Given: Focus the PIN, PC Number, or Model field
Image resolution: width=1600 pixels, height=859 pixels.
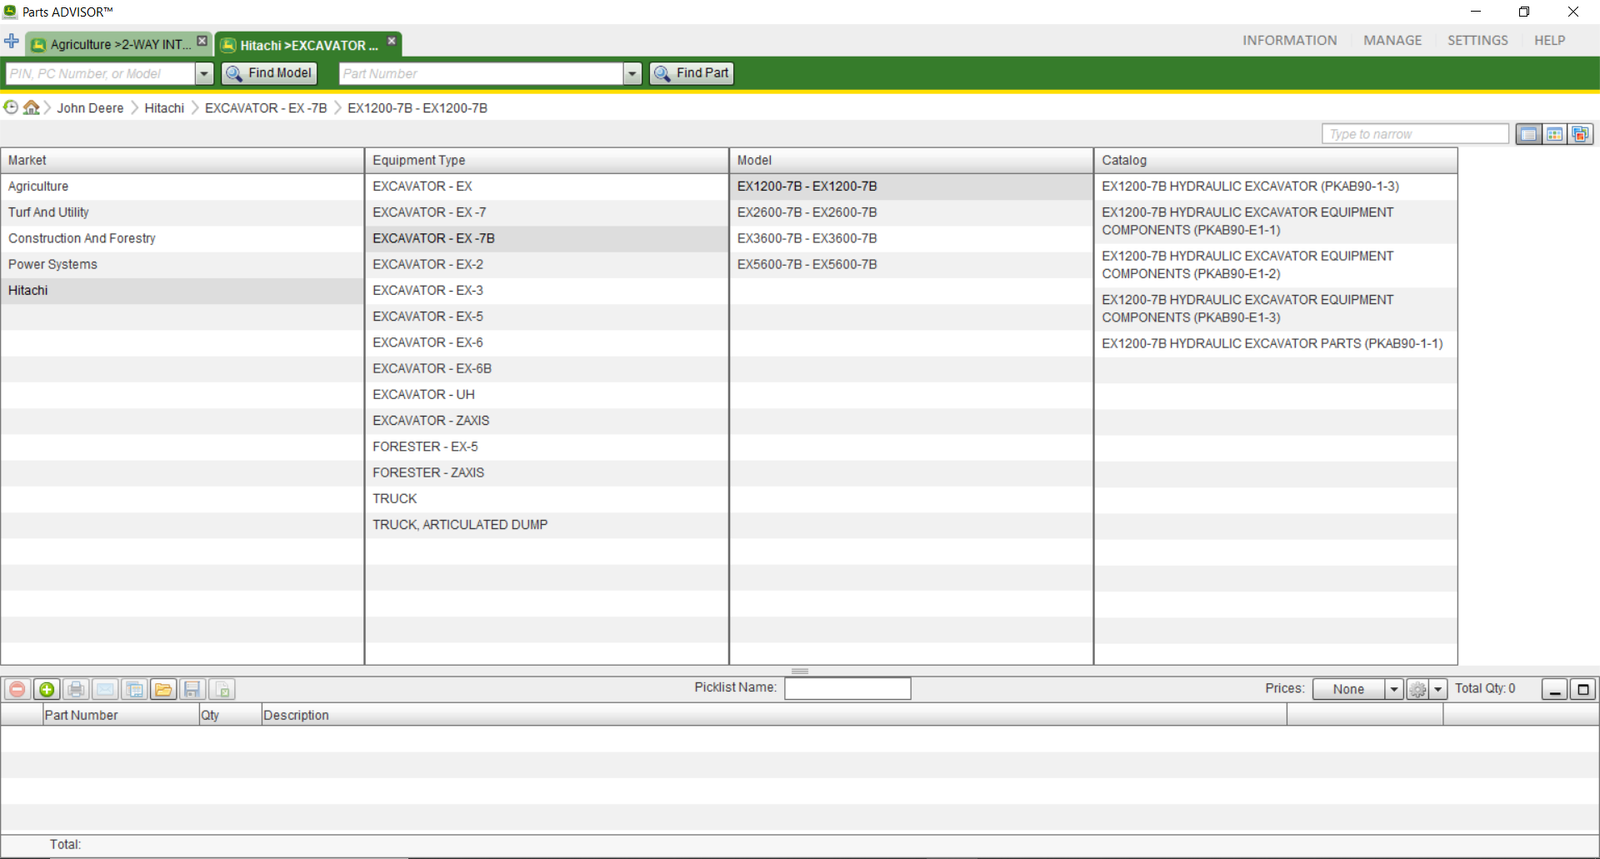Looking at the screenshot, I should tap(100, 73).
